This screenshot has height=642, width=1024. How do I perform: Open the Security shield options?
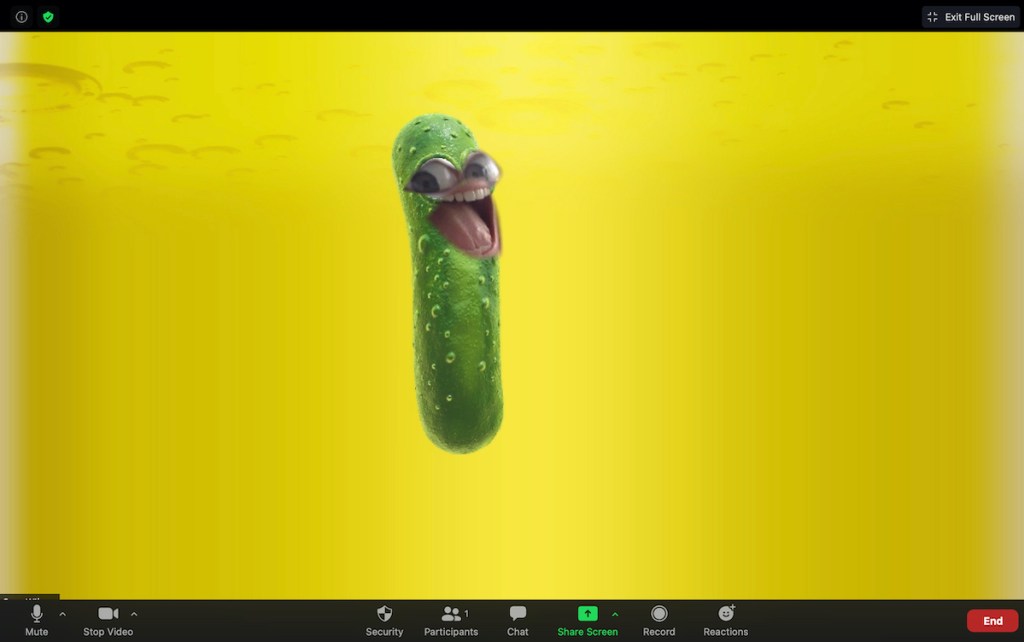click(384, 613)
